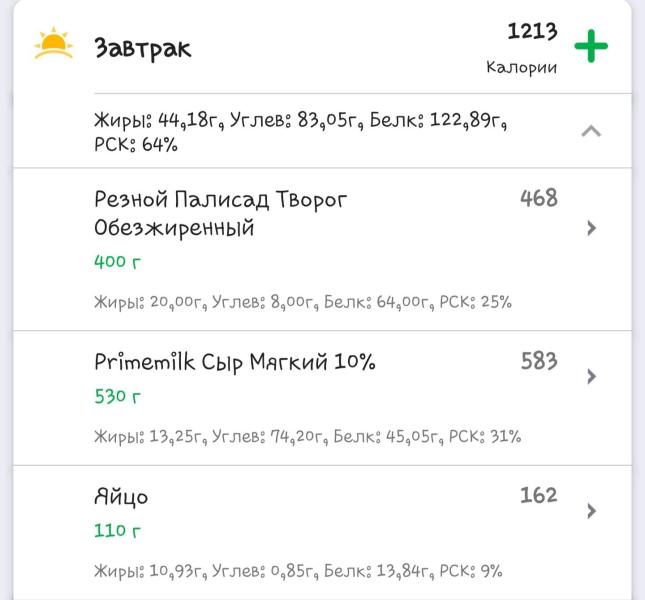Open Резной Палисад Творог entry arrow

pyautogui.click(x=592, y=228)
